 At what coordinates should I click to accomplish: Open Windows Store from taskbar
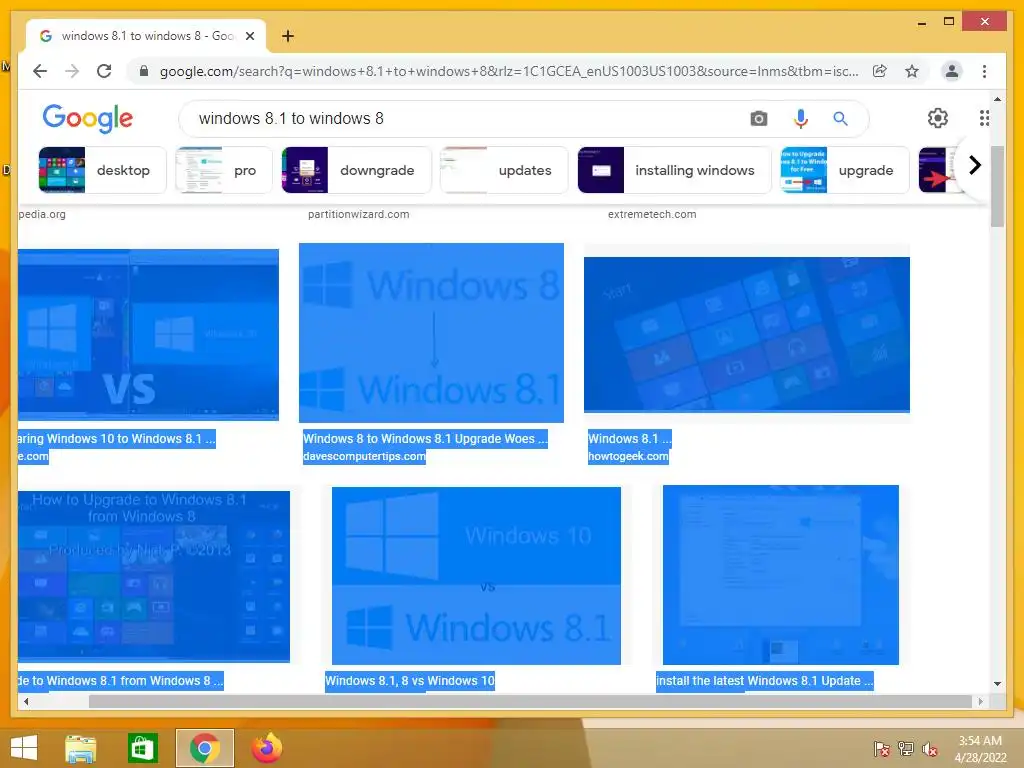(x=142, y=748)
